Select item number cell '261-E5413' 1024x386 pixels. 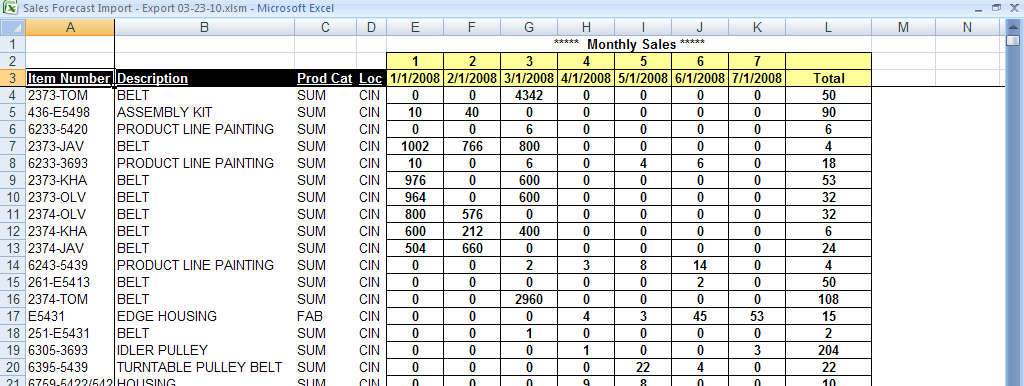pos(70,282)
